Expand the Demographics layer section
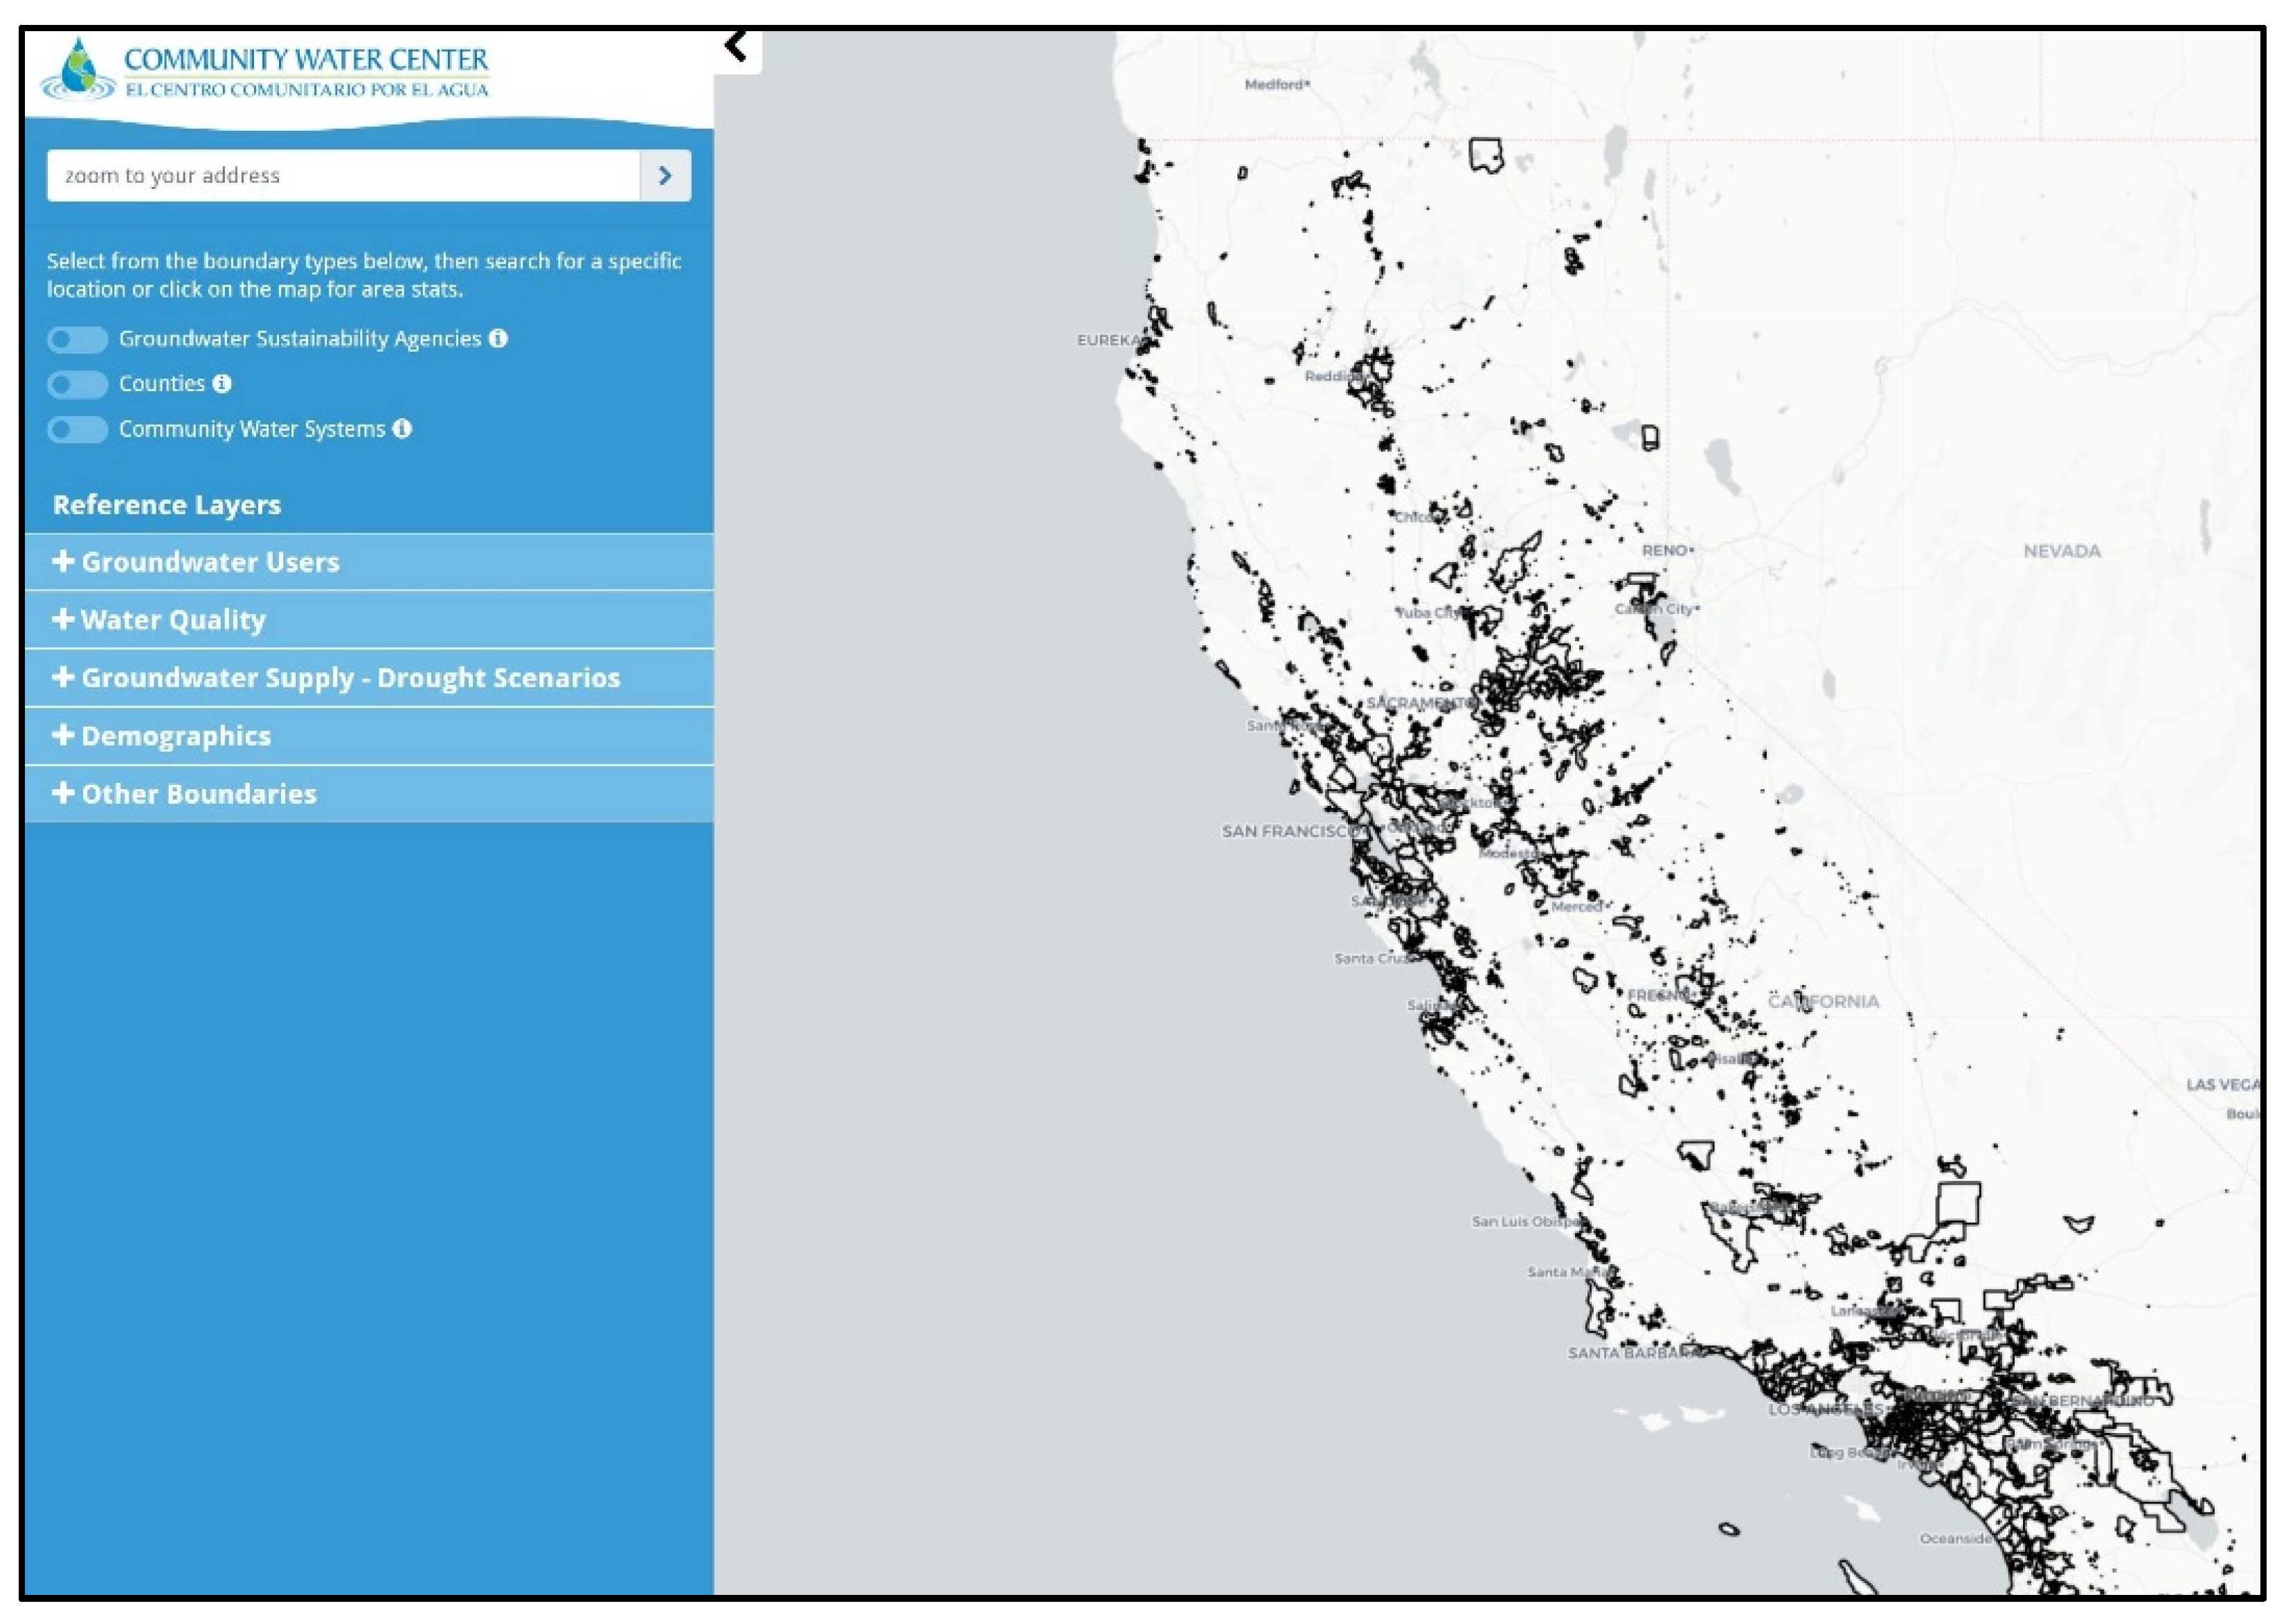The image size is (2286, 1624). pyautogui.click(x=176, y=736)
